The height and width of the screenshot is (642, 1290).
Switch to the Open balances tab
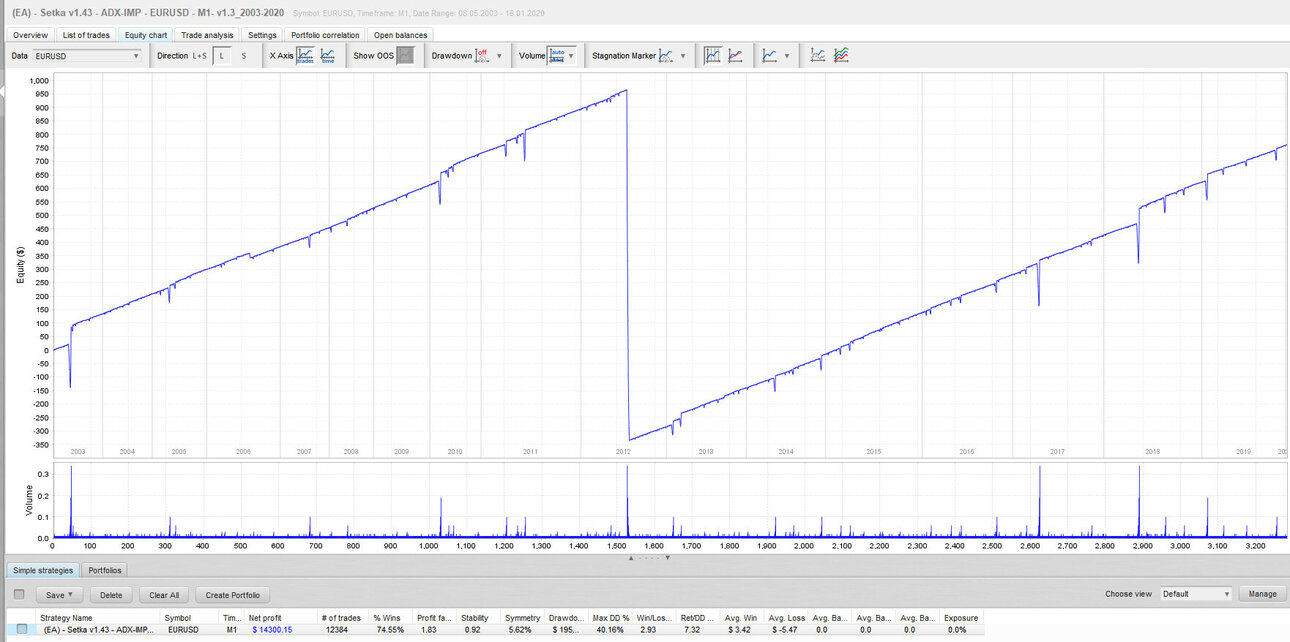400,35
